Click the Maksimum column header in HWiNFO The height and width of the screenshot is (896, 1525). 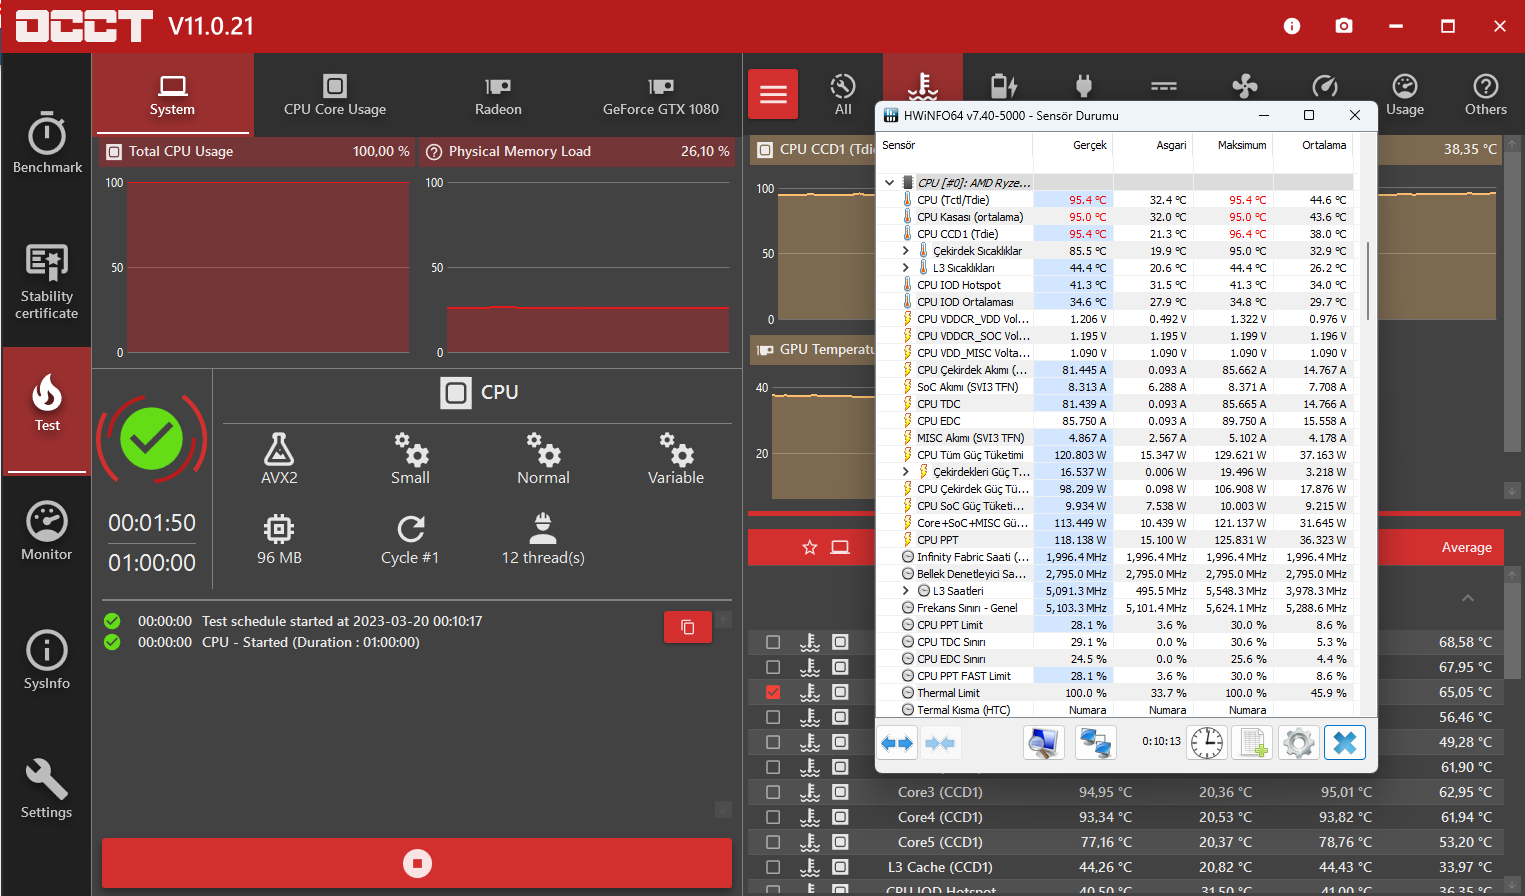coord(1242,146)
